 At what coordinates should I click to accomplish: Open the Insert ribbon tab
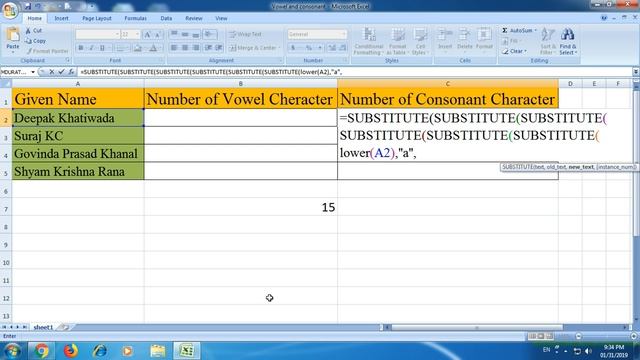[x=62, y=18]
